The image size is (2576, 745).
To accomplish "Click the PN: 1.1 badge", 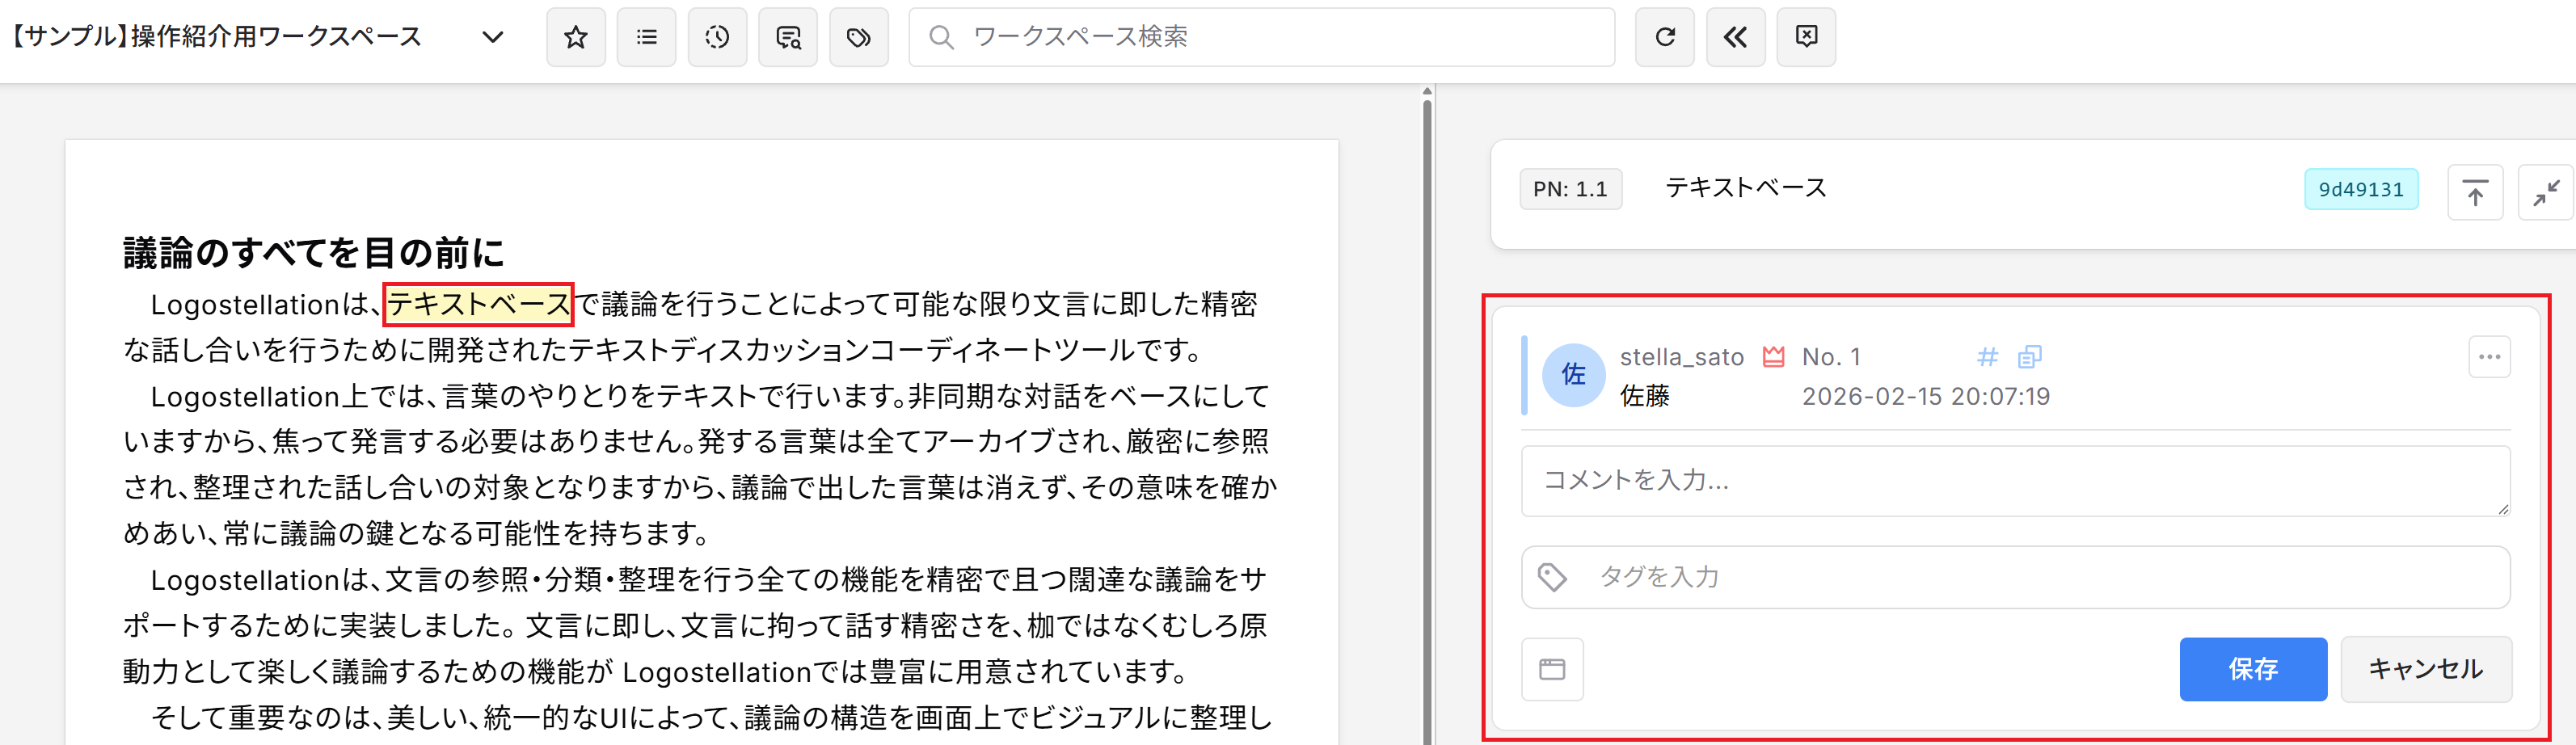I will (x=1570, y=189).
